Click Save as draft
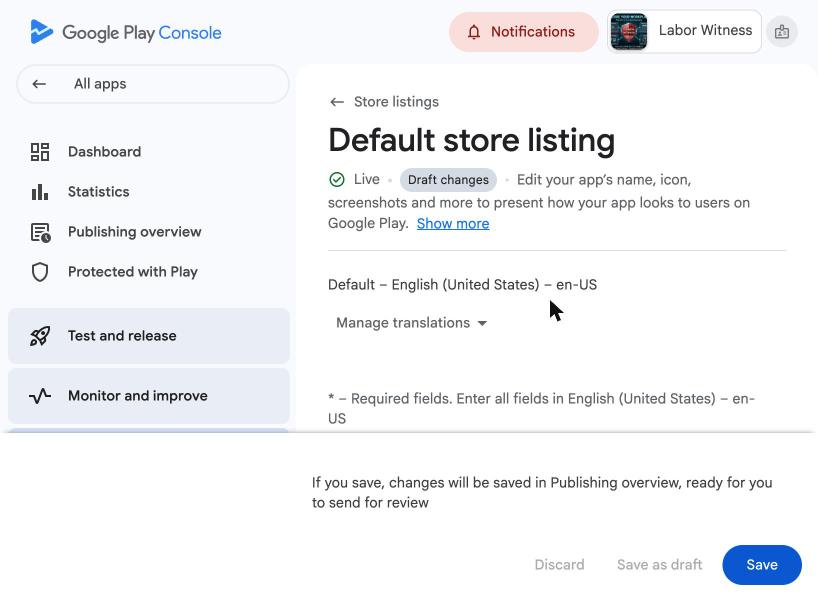This screenshot has height=601, width=818. (x=659, y=565)
